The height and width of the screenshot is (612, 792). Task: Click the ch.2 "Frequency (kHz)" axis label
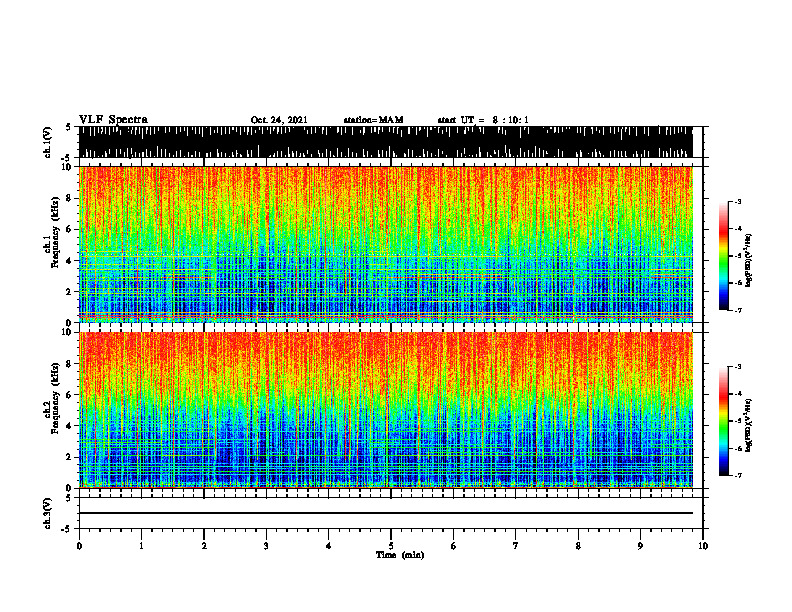coord(55,398)
